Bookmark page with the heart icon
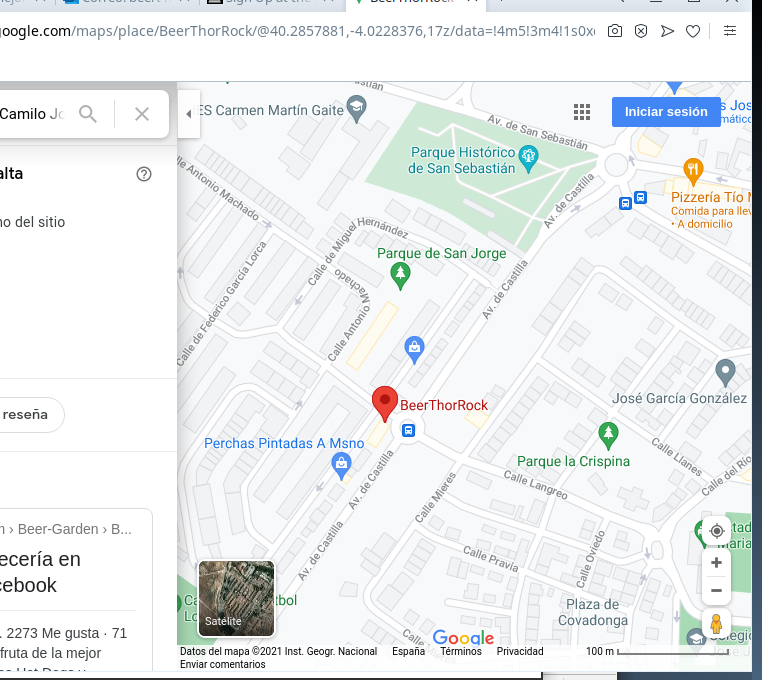The image size is (762, 680). 693,32
